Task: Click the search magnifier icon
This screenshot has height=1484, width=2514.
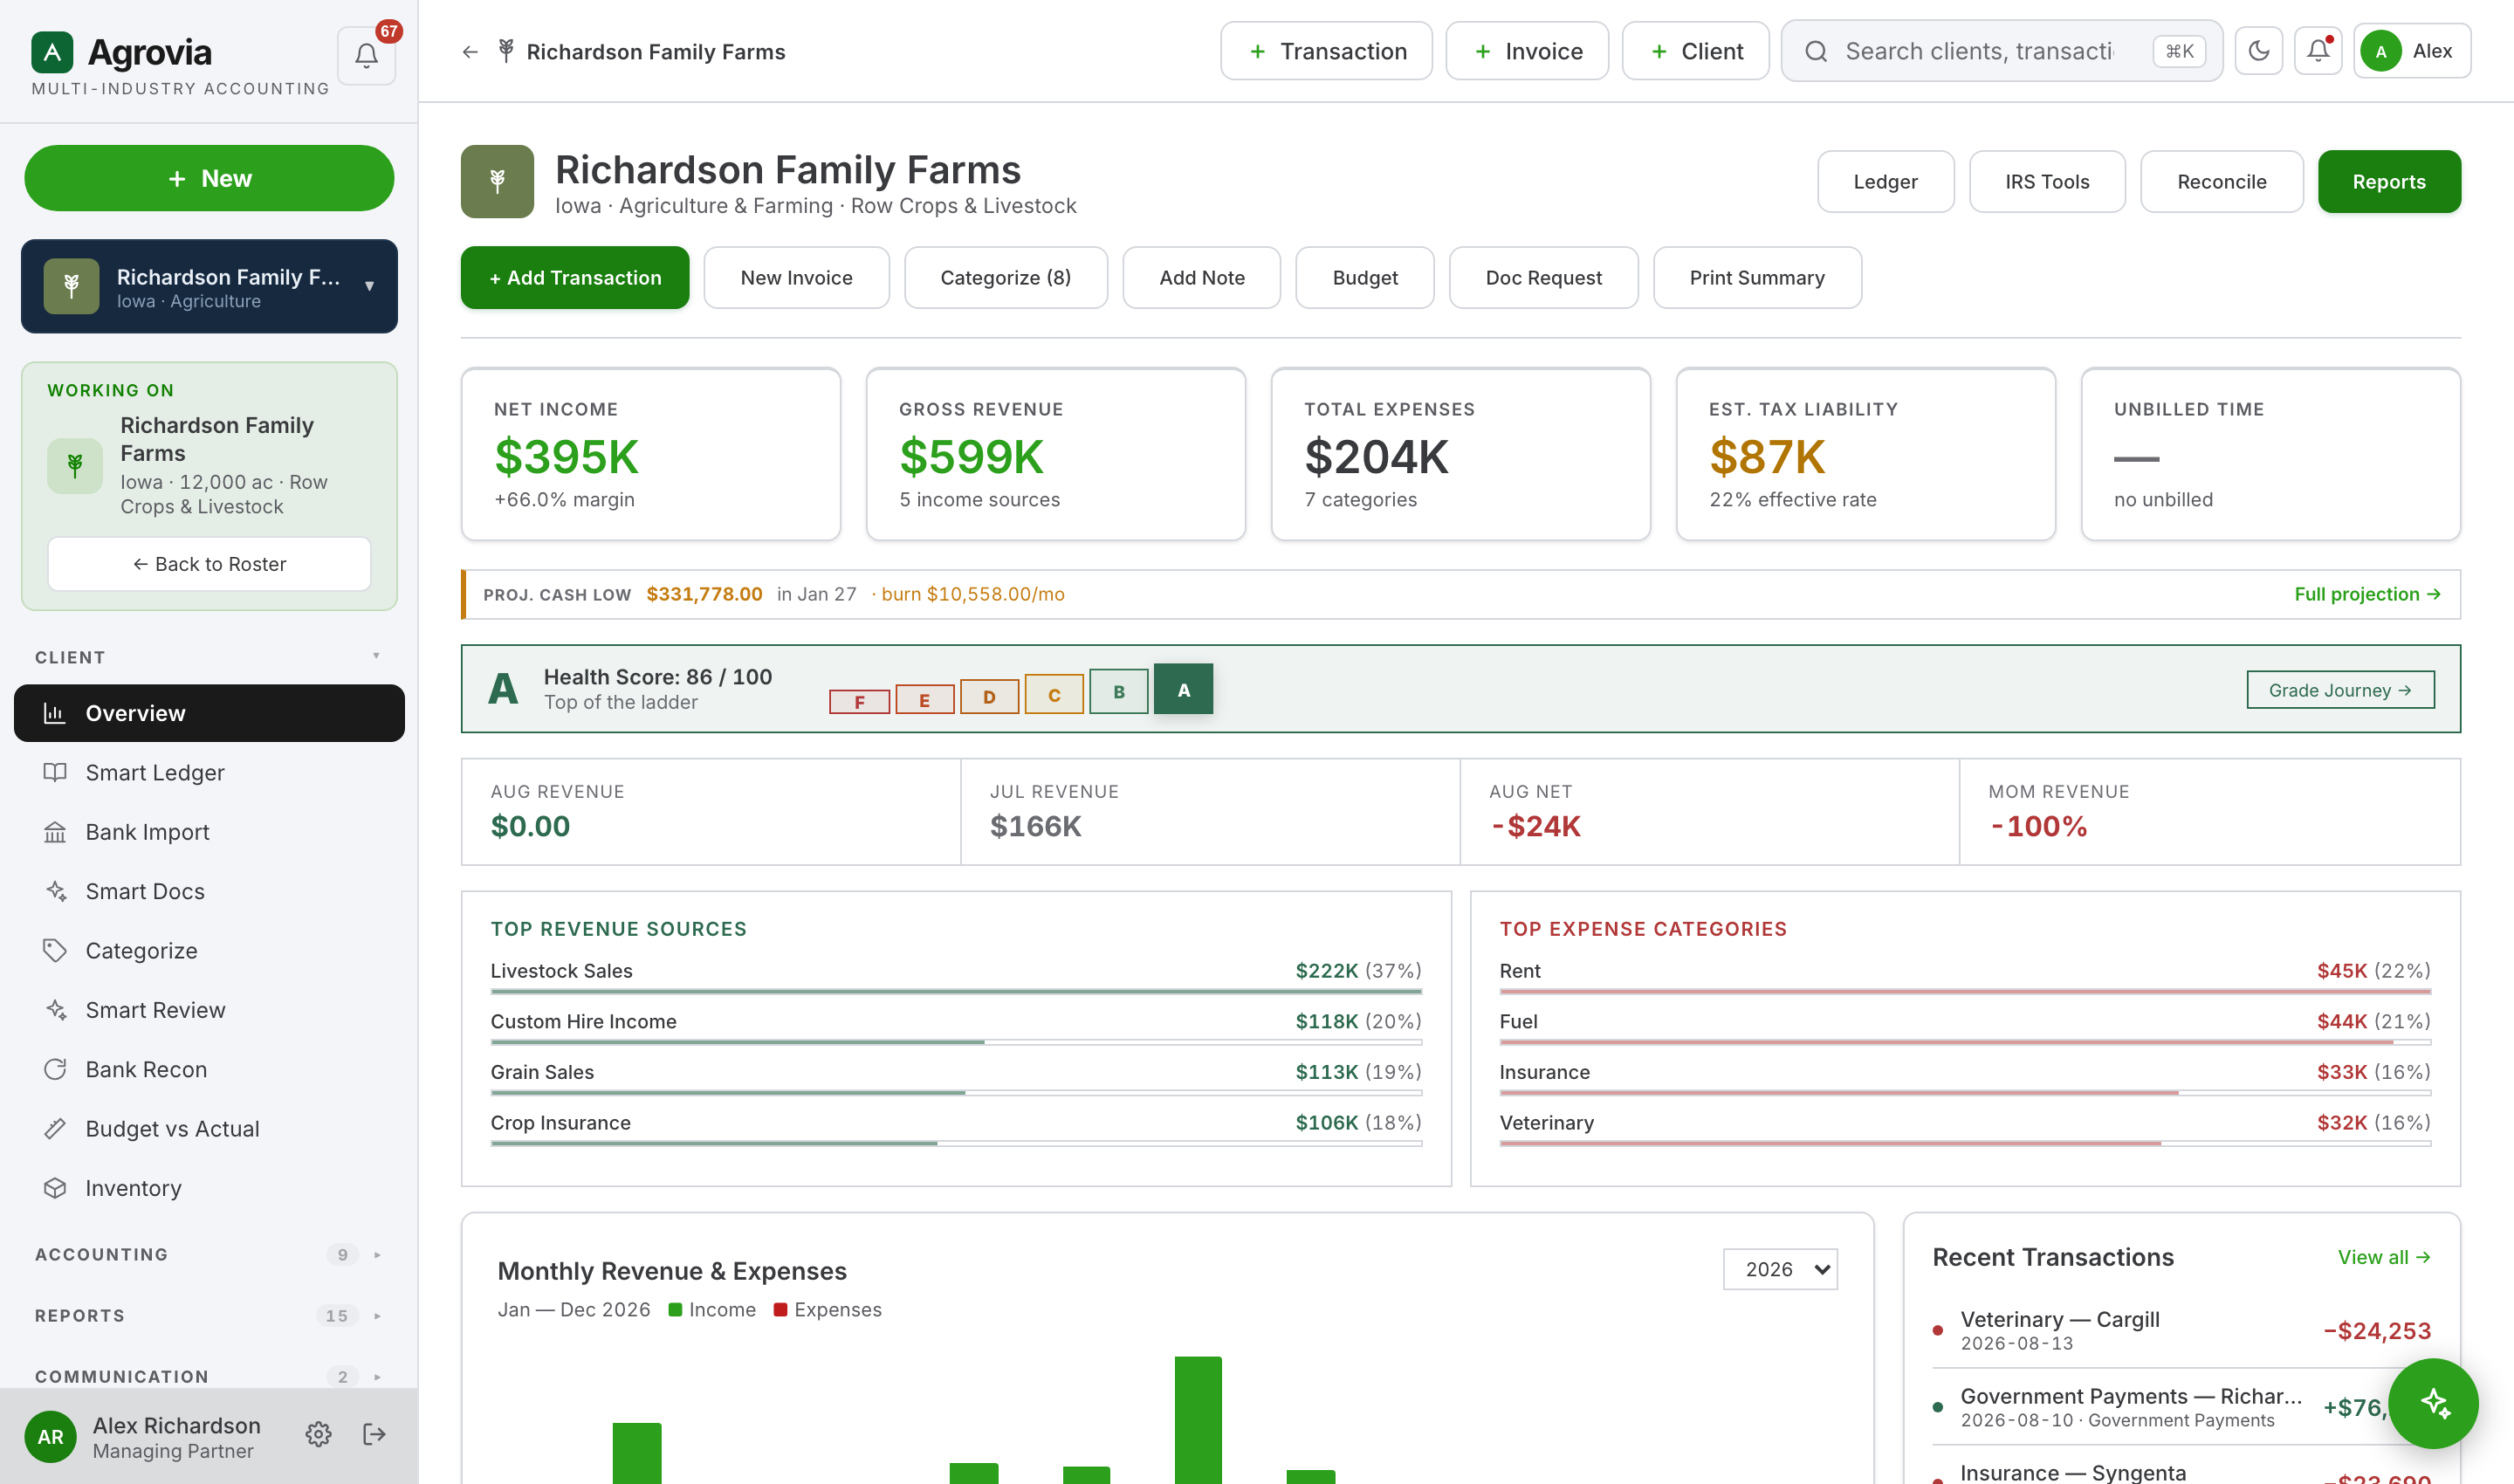Action: (x=1816, y=51)
